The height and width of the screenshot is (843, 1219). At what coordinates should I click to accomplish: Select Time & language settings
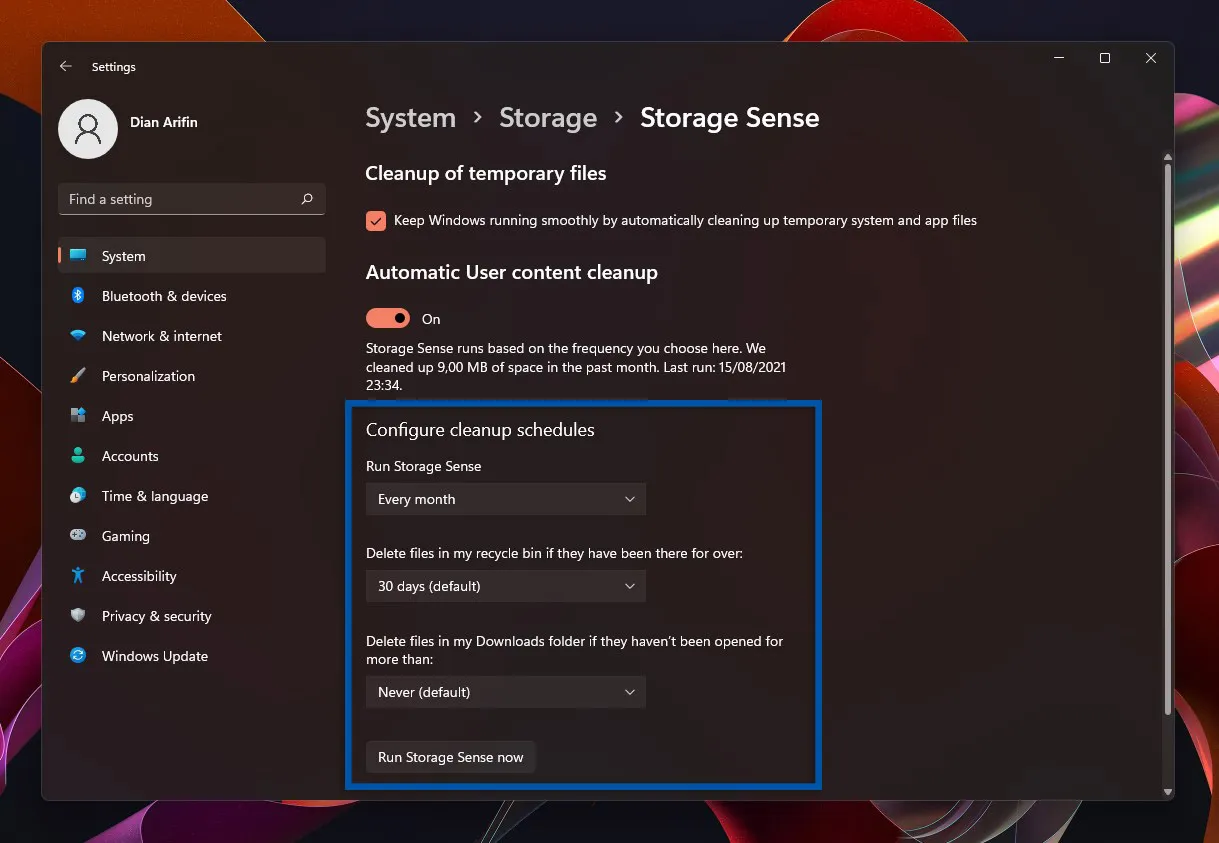(x=154, y=496)
